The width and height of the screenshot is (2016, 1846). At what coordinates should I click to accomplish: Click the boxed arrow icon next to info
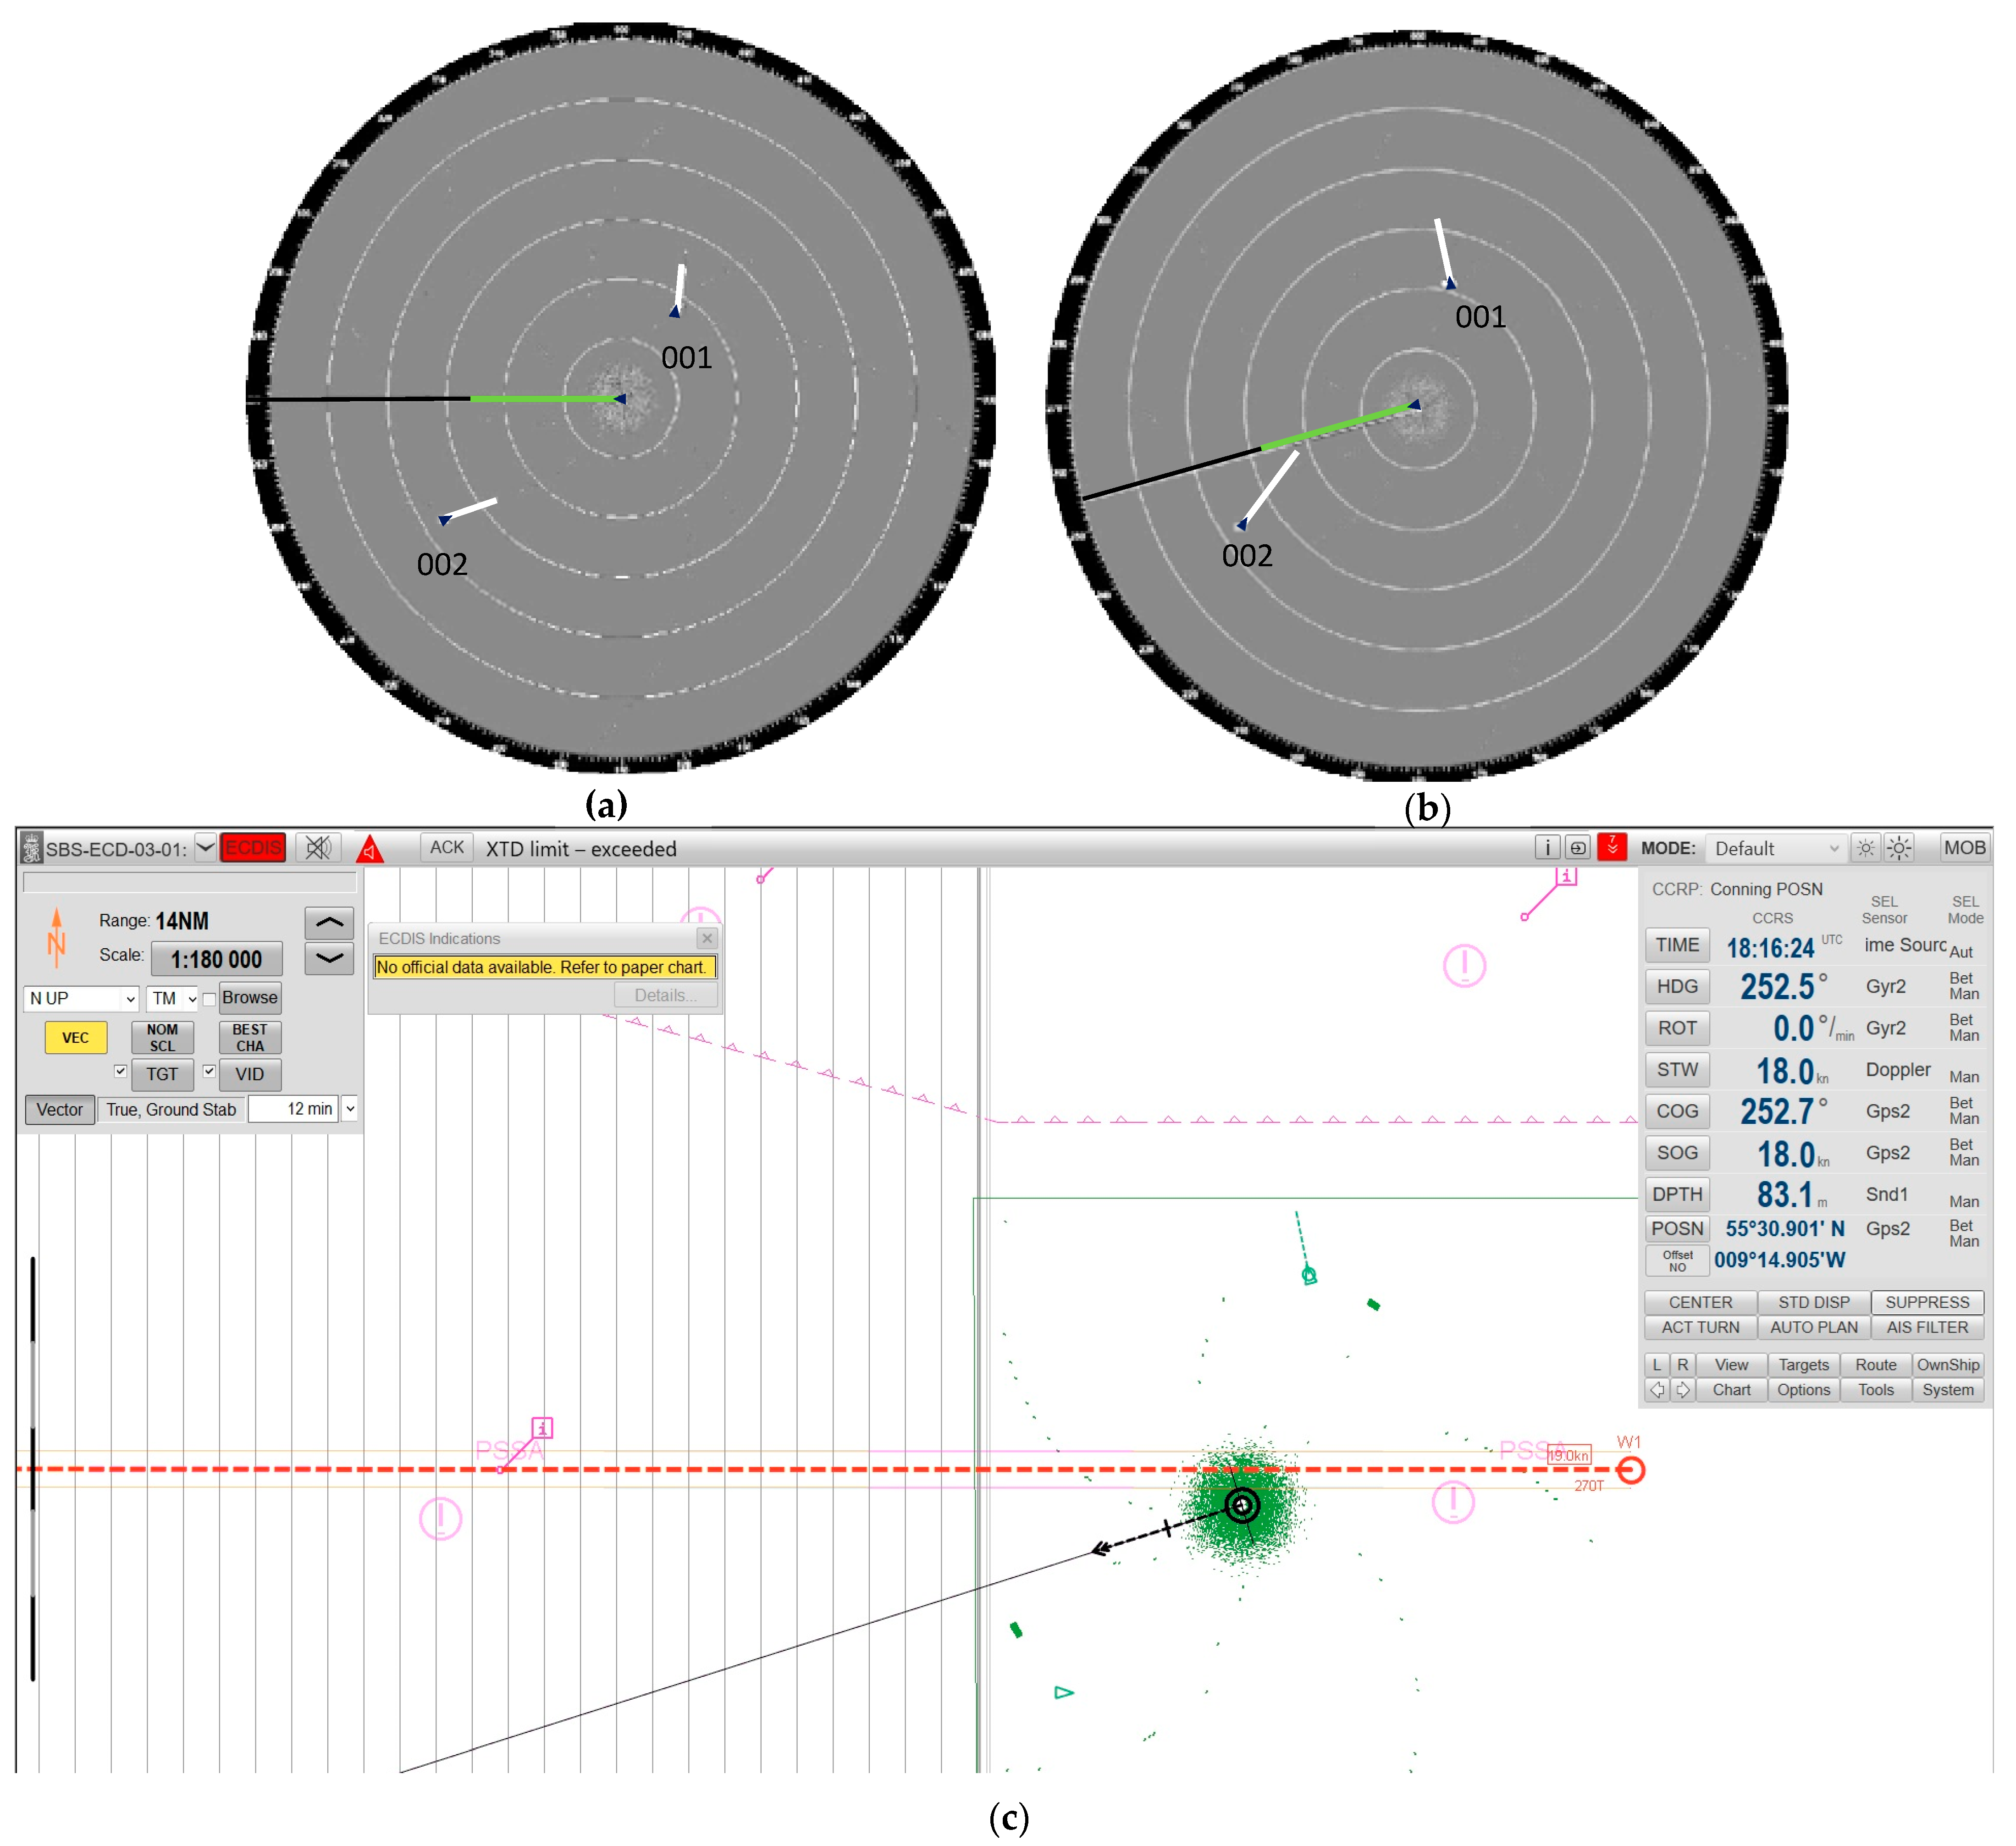1577,847
